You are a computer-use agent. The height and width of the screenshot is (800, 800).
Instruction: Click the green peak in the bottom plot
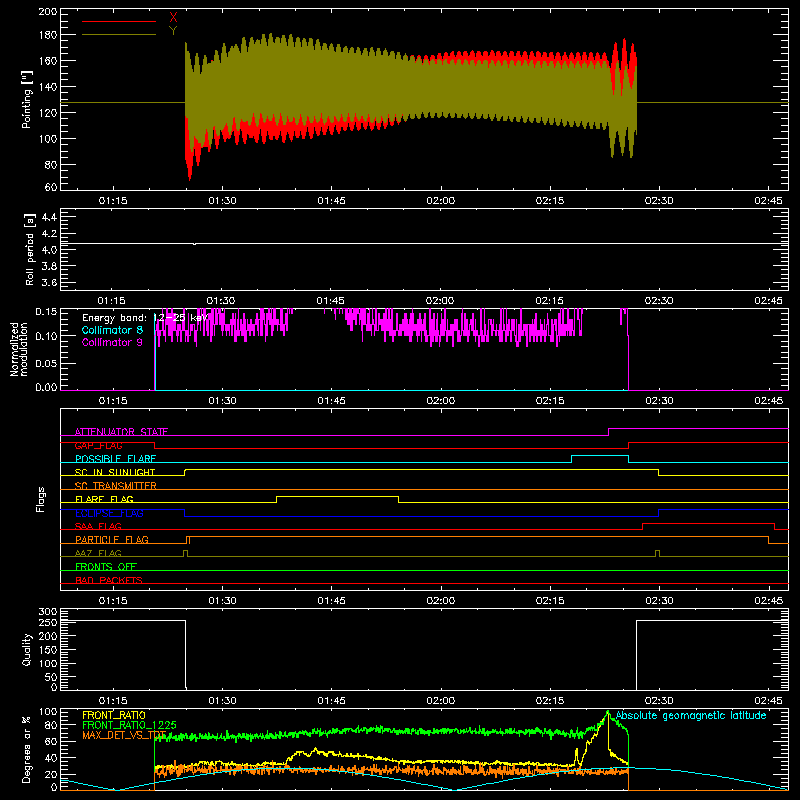(x=608, y=712)
